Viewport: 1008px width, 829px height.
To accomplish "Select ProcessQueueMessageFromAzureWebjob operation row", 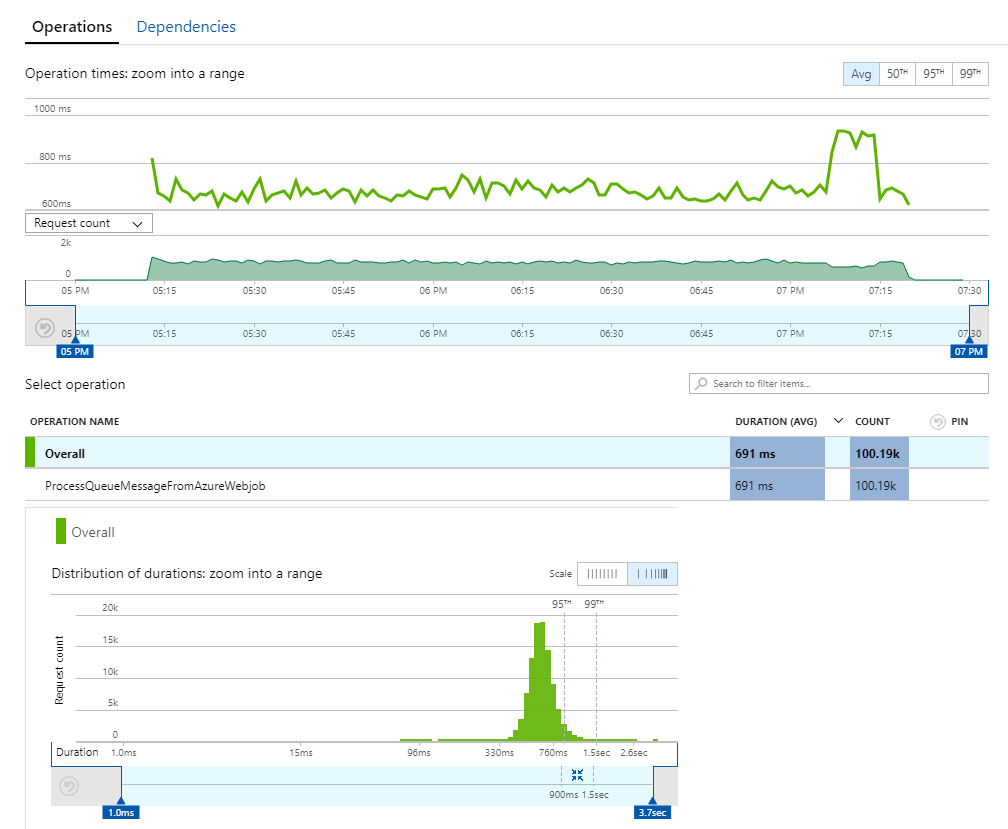I will [x=507, y=485].
